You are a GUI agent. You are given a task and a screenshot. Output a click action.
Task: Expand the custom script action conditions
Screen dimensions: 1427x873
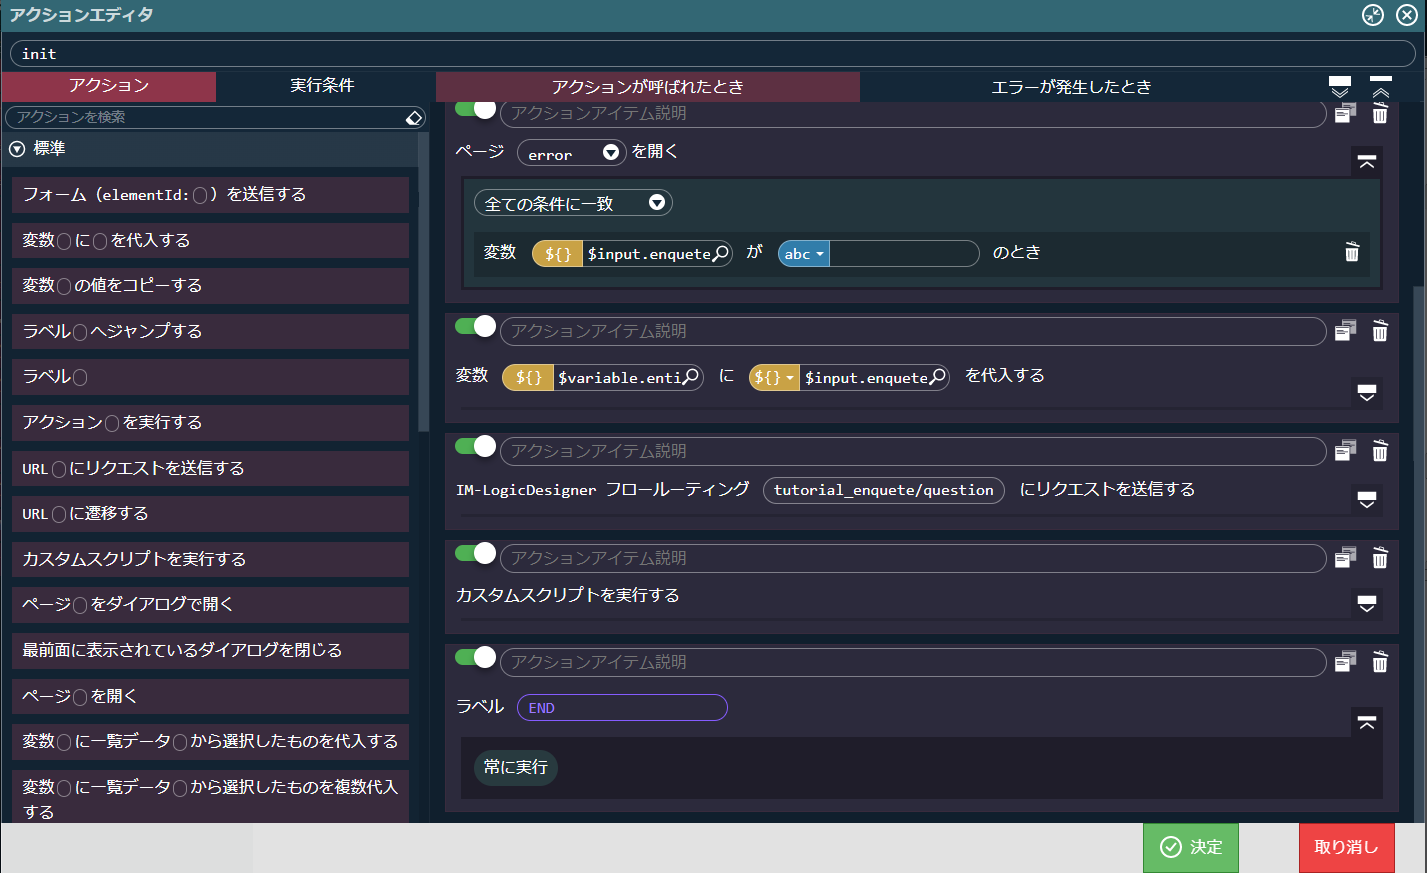pos(1367,603)
